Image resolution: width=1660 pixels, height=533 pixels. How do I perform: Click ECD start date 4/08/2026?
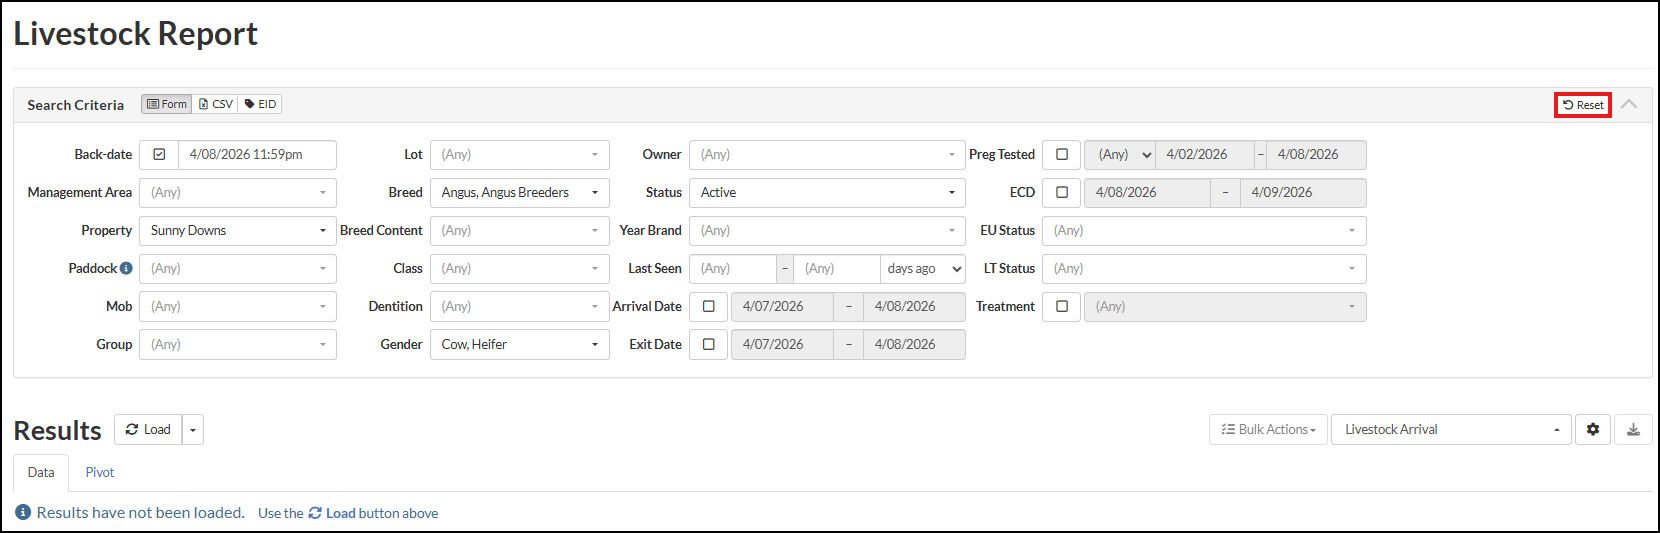1147,193
